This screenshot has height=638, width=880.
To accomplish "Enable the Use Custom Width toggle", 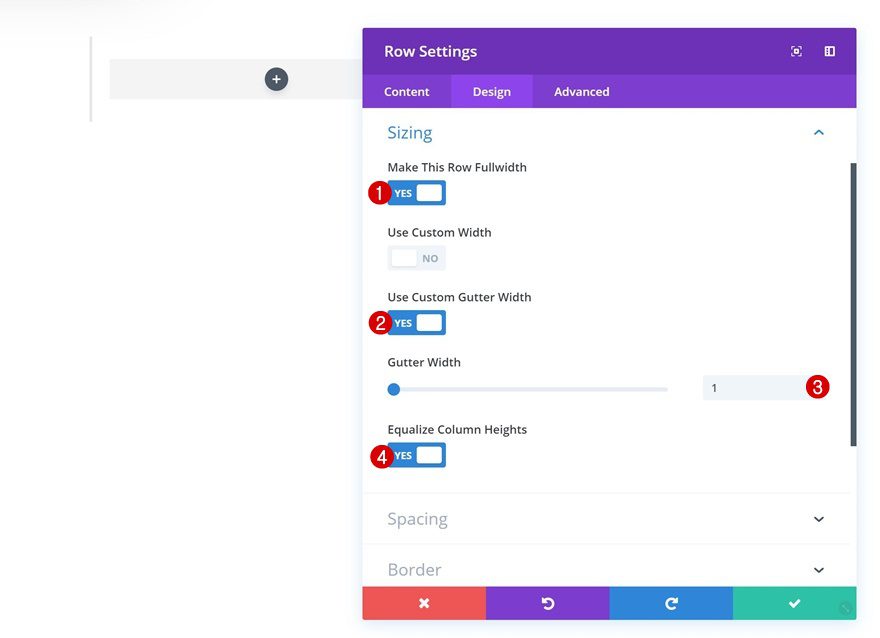I will [x=416, y=257].
